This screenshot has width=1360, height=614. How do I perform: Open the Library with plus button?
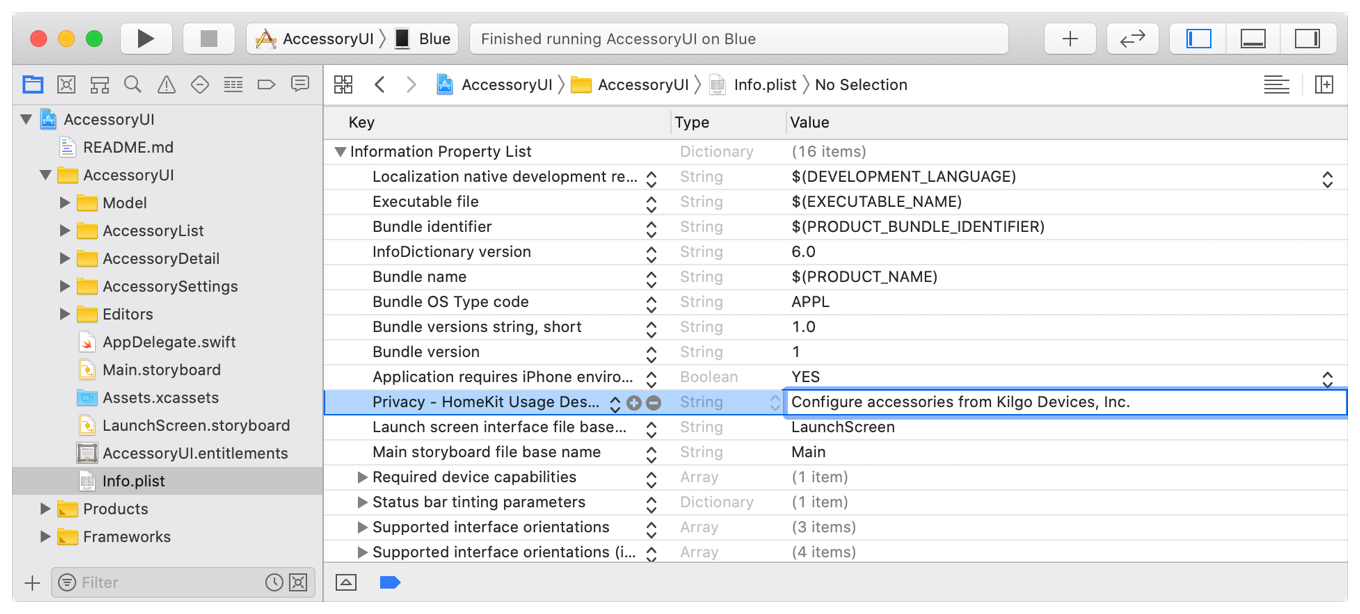click(1070, 39)
